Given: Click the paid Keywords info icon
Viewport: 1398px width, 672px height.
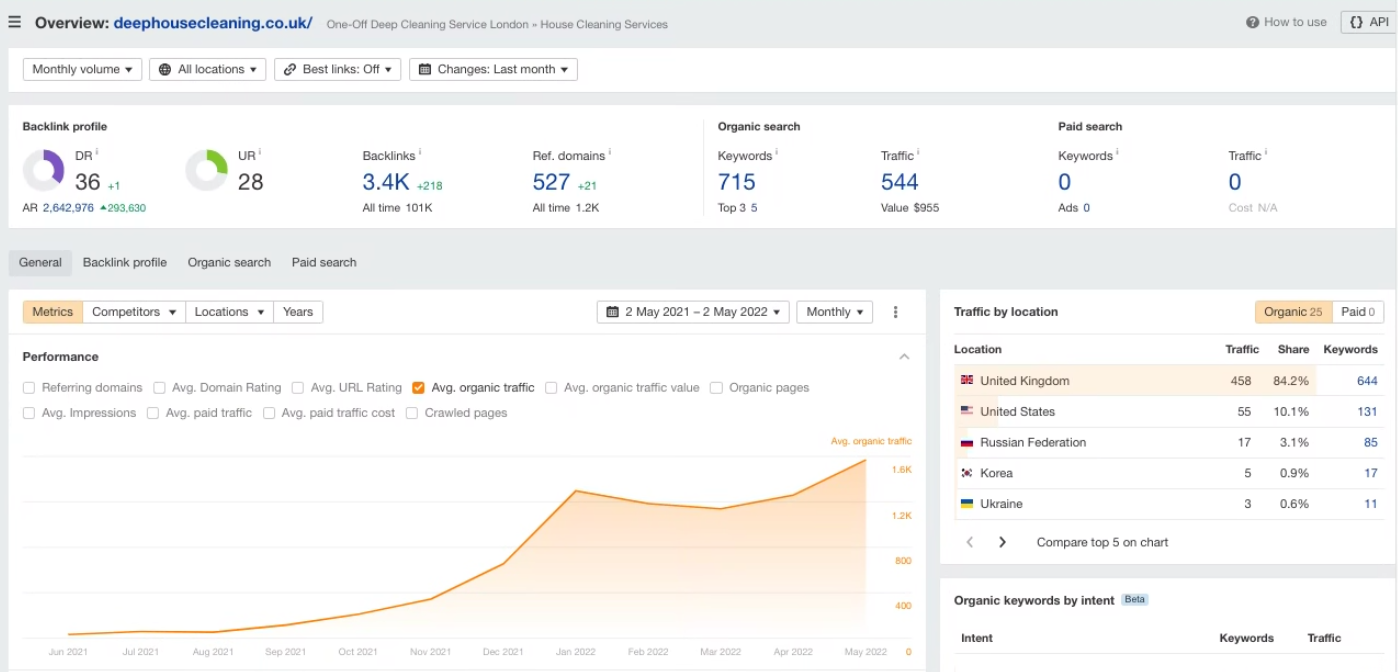Looking at the screenshot, I should pos(1118,153).
